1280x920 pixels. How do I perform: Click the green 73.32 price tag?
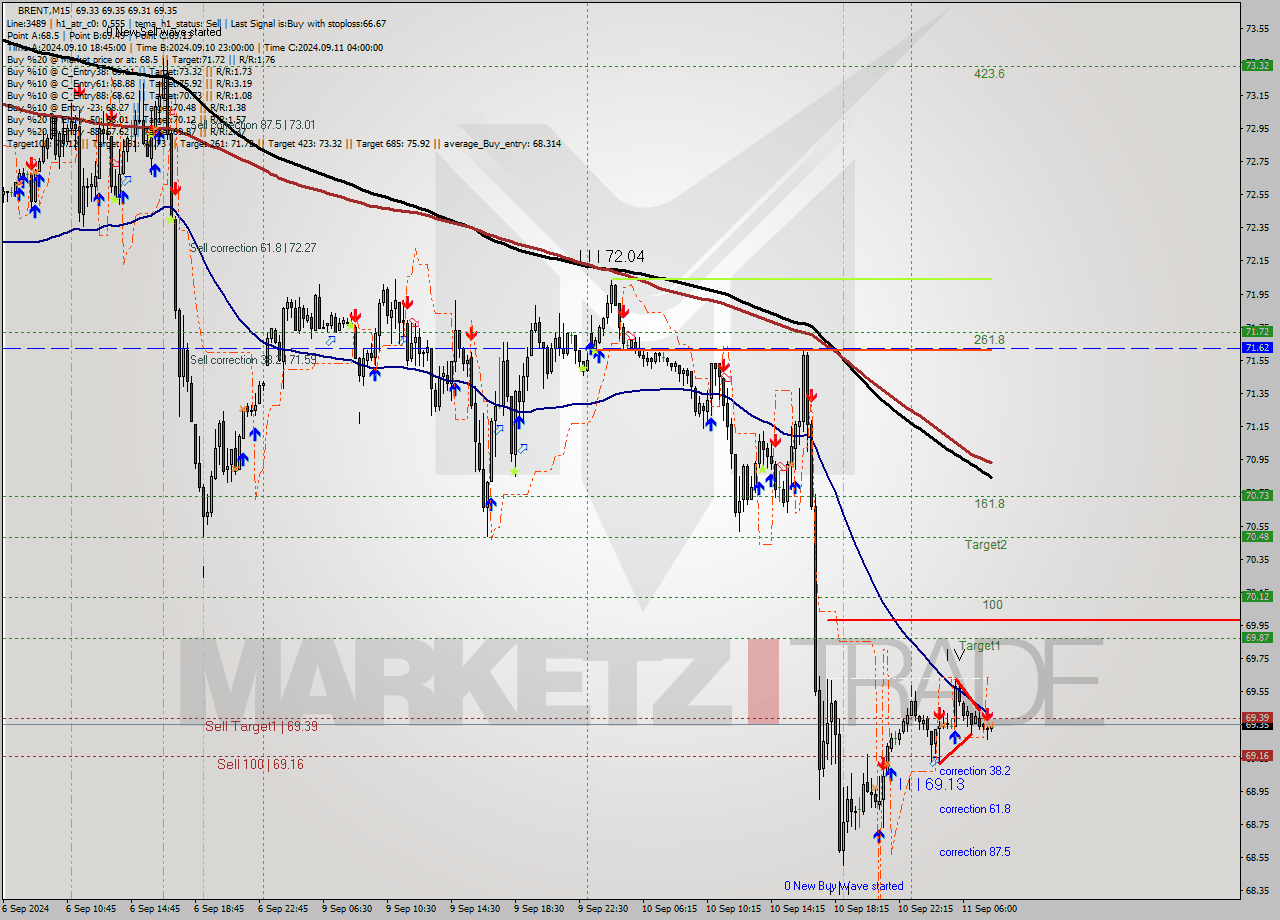[1256, 65]
